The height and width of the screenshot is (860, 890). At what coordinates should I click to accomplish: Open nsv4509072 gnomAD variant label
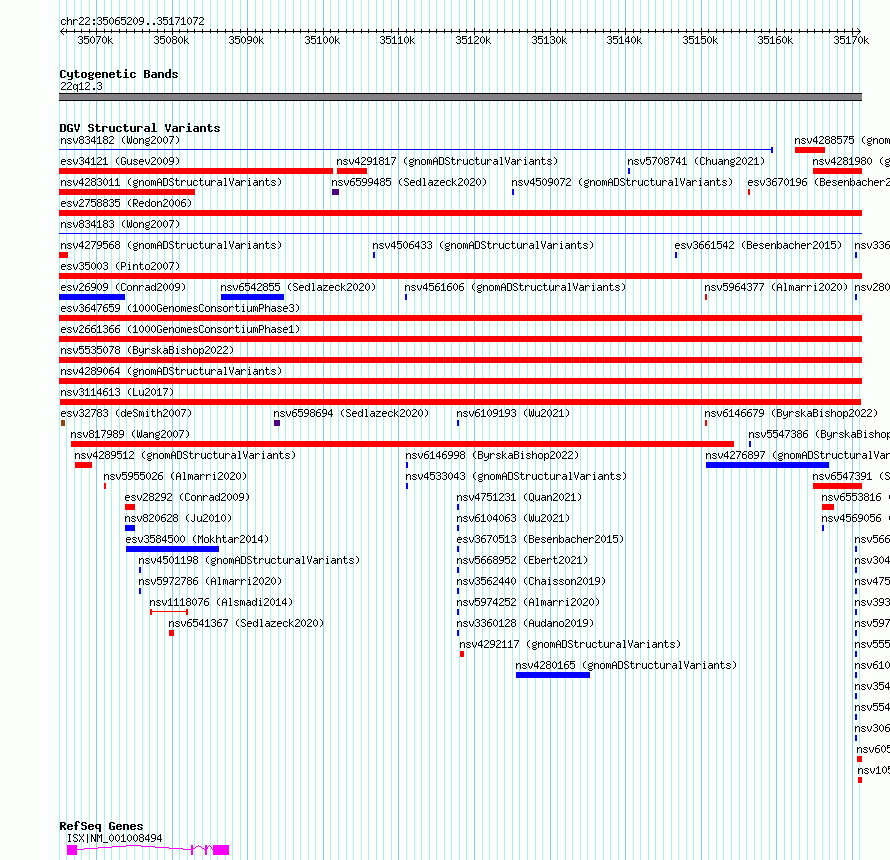[622, 182]
